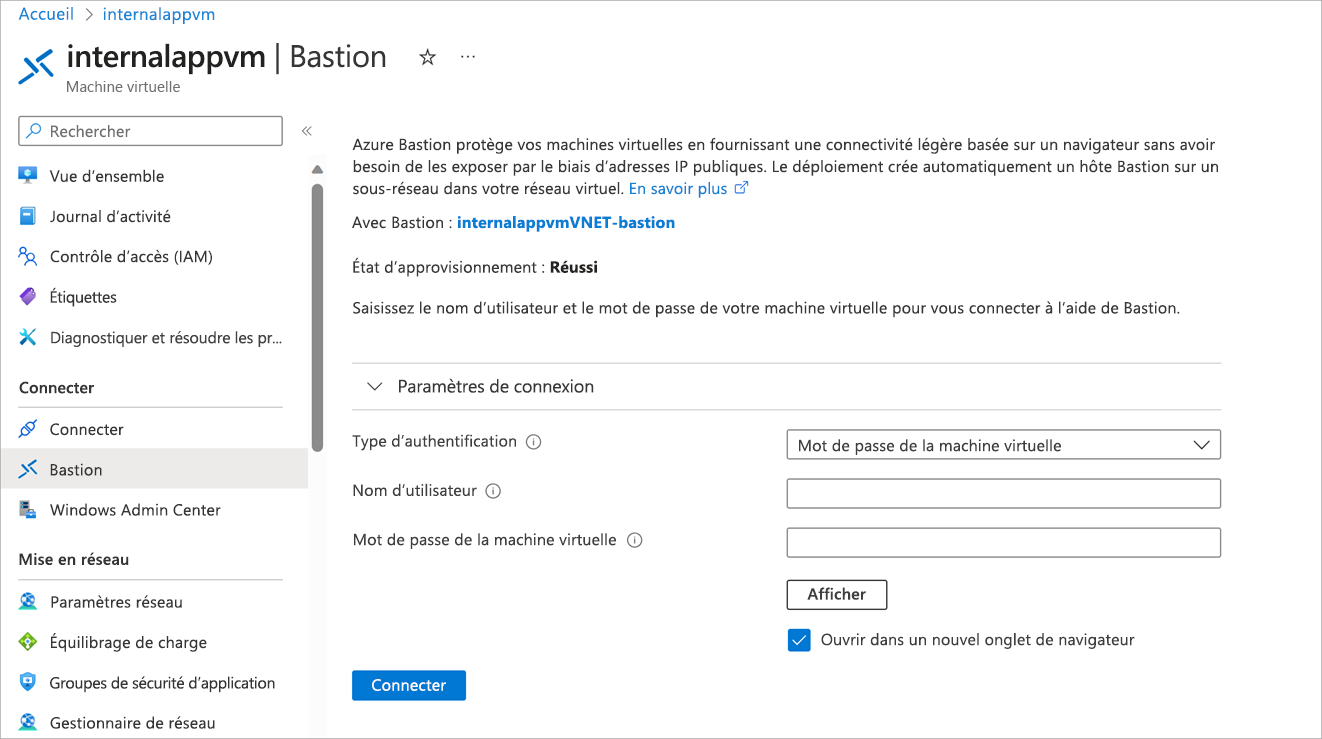Uncheck Ouvrir dans un nouvel onglet checkbox

tap(799, 640)
